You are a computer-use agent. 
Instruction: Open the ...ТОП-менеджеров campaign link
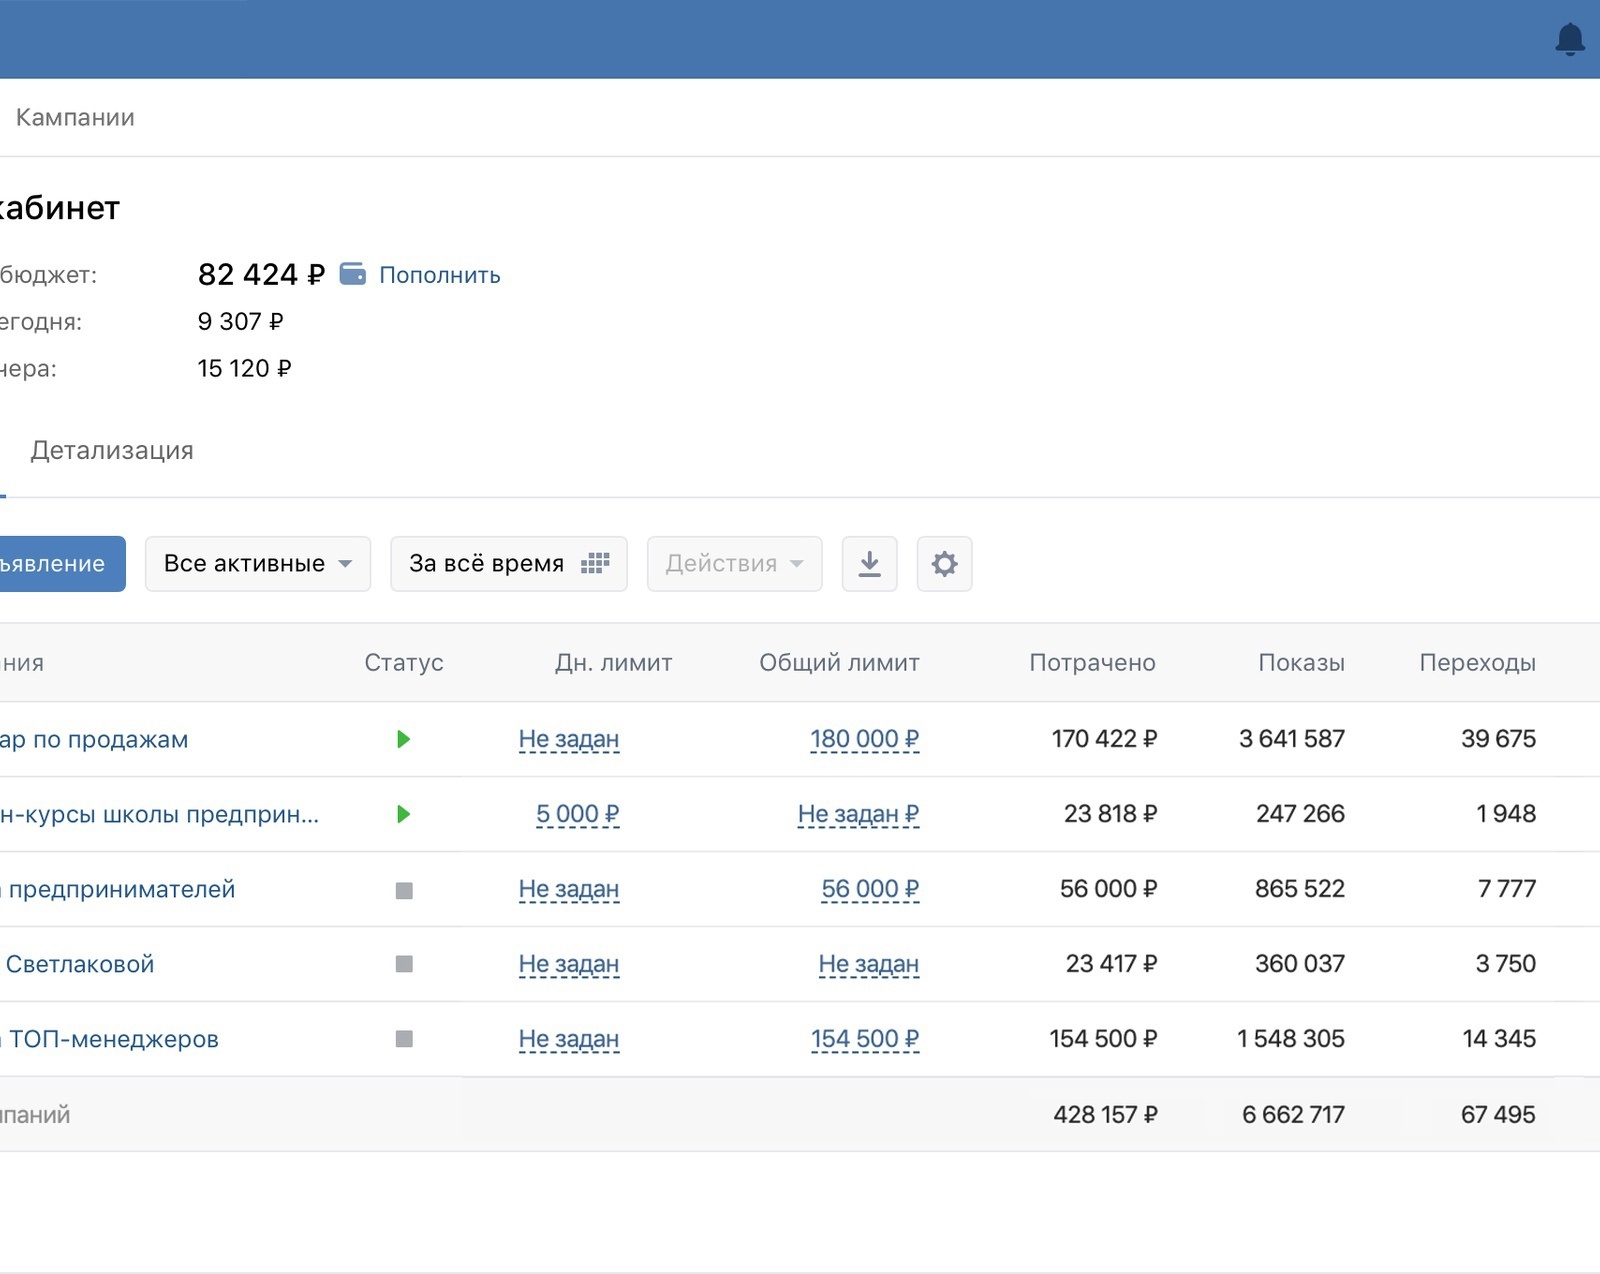[x=110, y=1040]
